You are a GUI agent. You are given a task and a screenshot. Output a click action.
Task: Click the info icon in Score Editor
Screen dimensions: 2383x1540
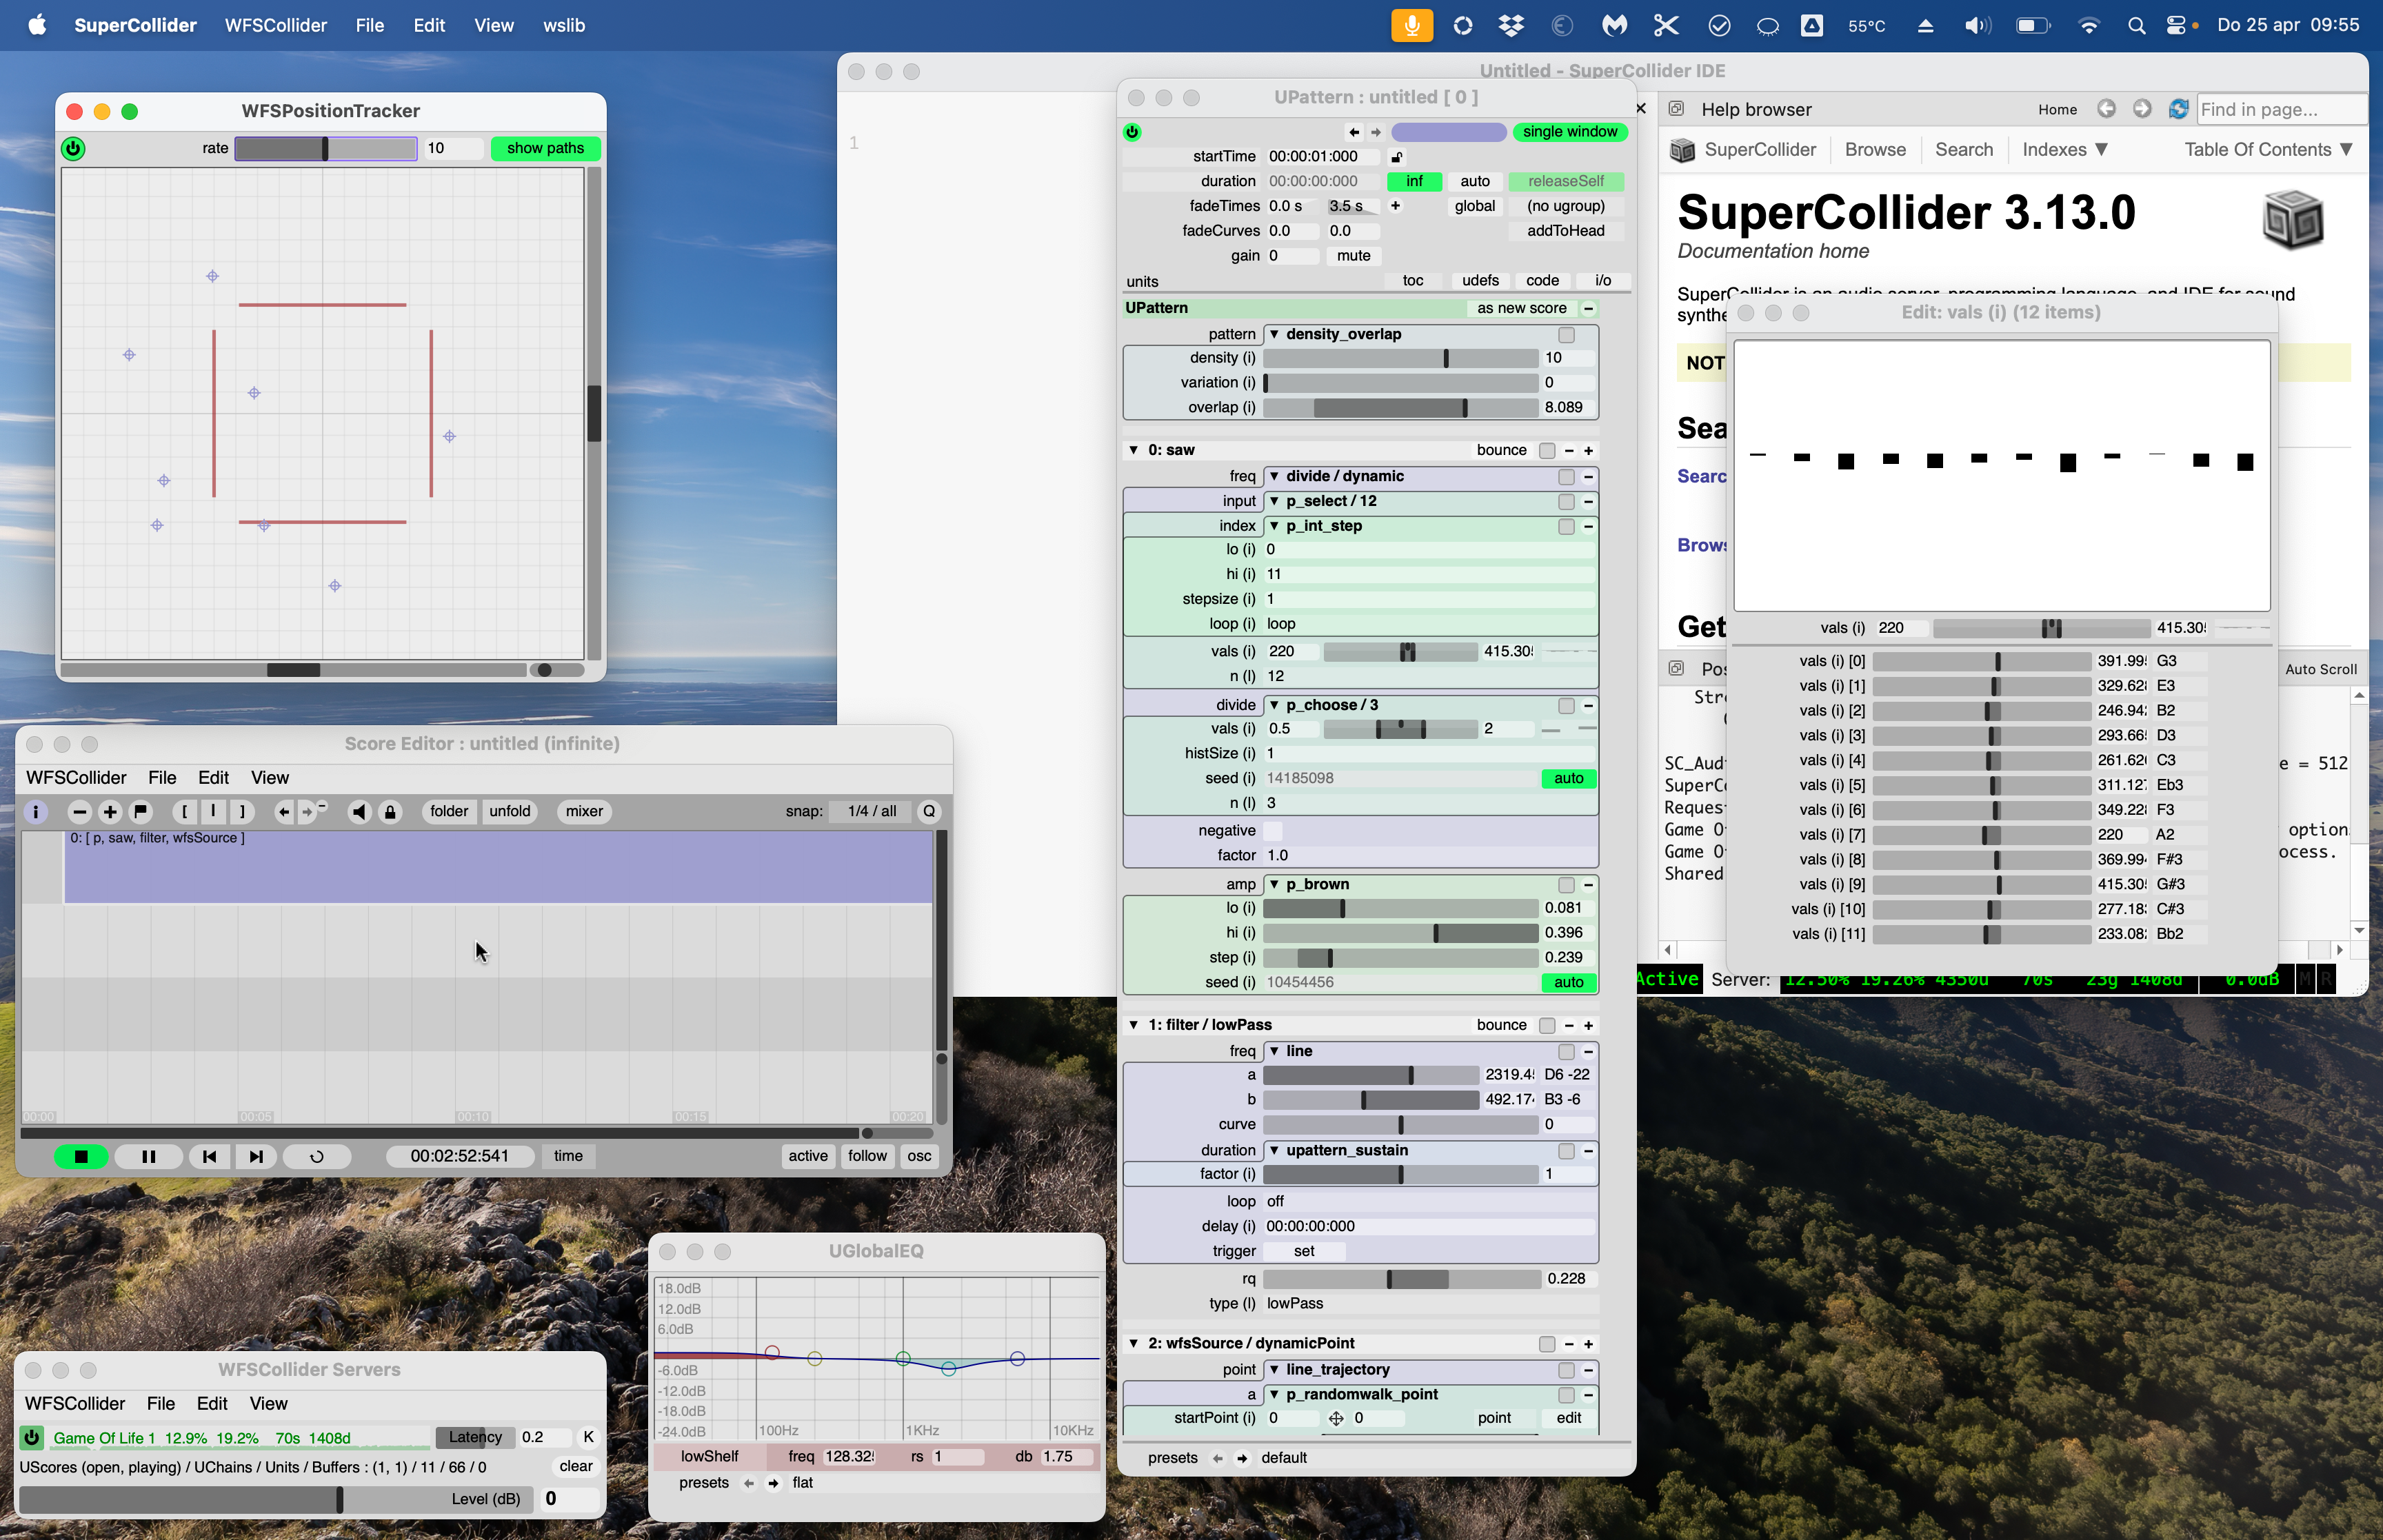pos(35,811)
